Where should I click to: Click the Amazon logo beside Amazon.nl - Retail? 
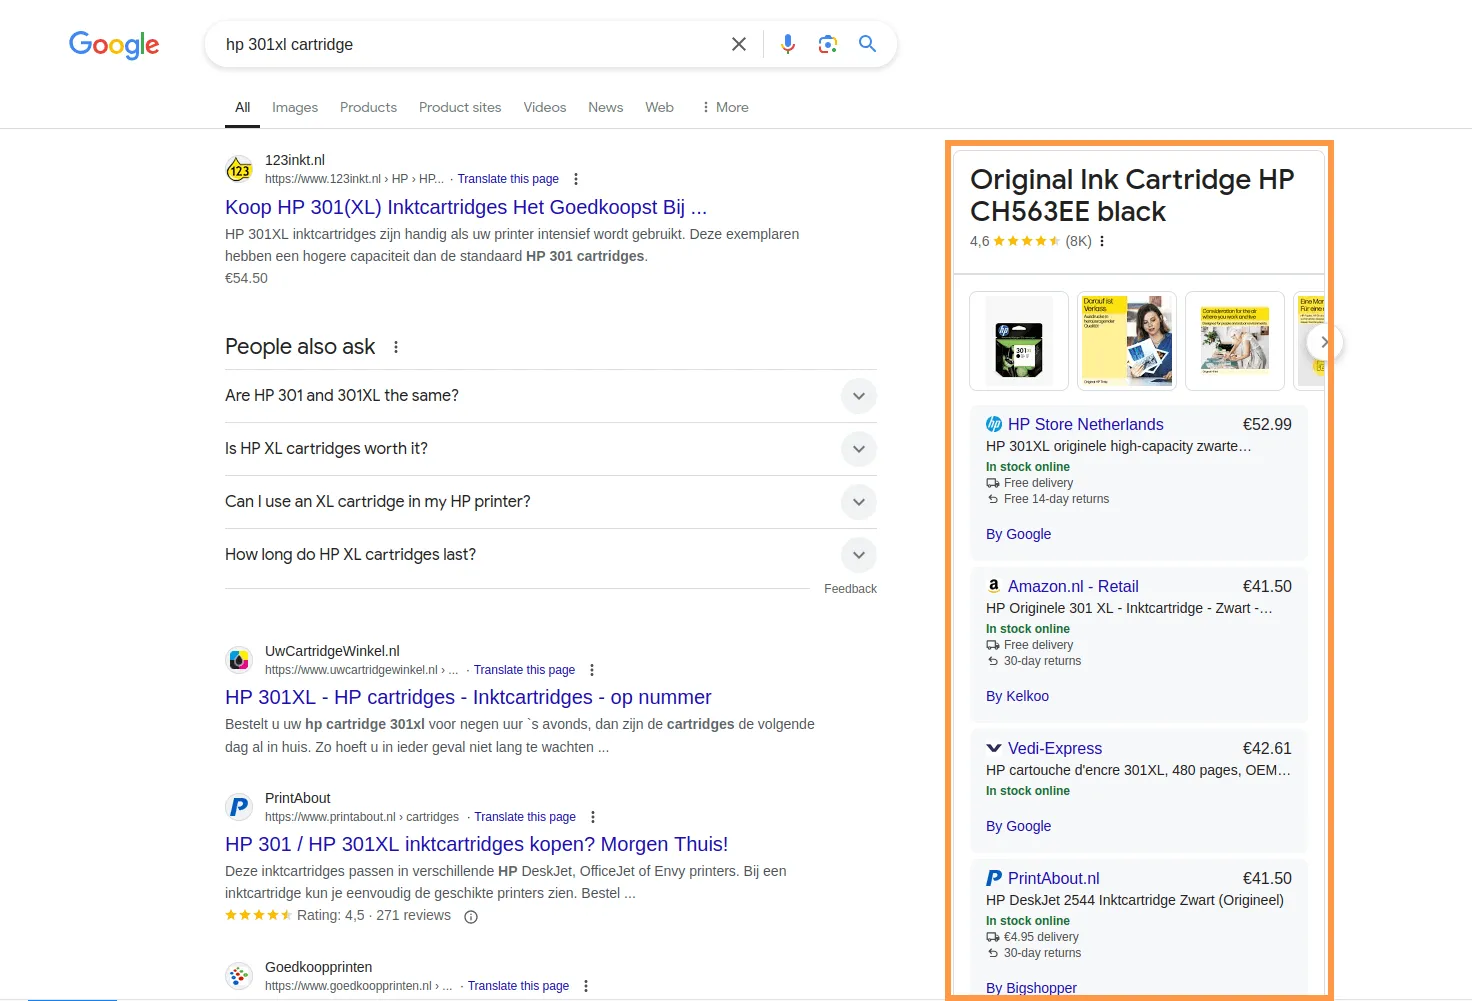click(993, 586)
